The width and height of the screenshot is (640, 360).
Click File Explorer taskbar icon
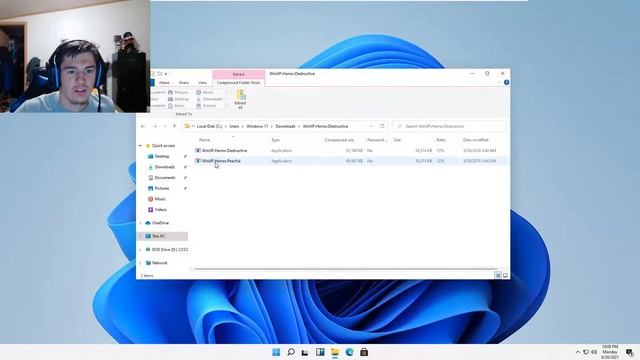point(335,352)
